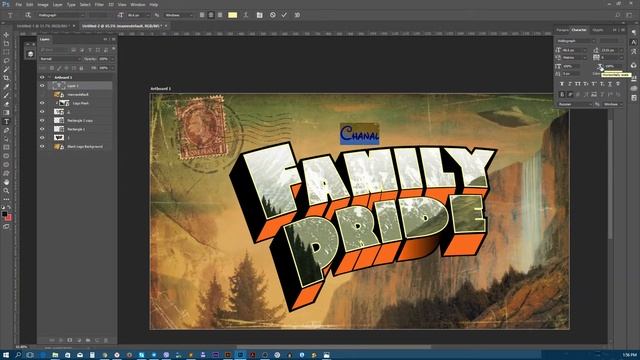Click the red background color swatch

point(9,218)
